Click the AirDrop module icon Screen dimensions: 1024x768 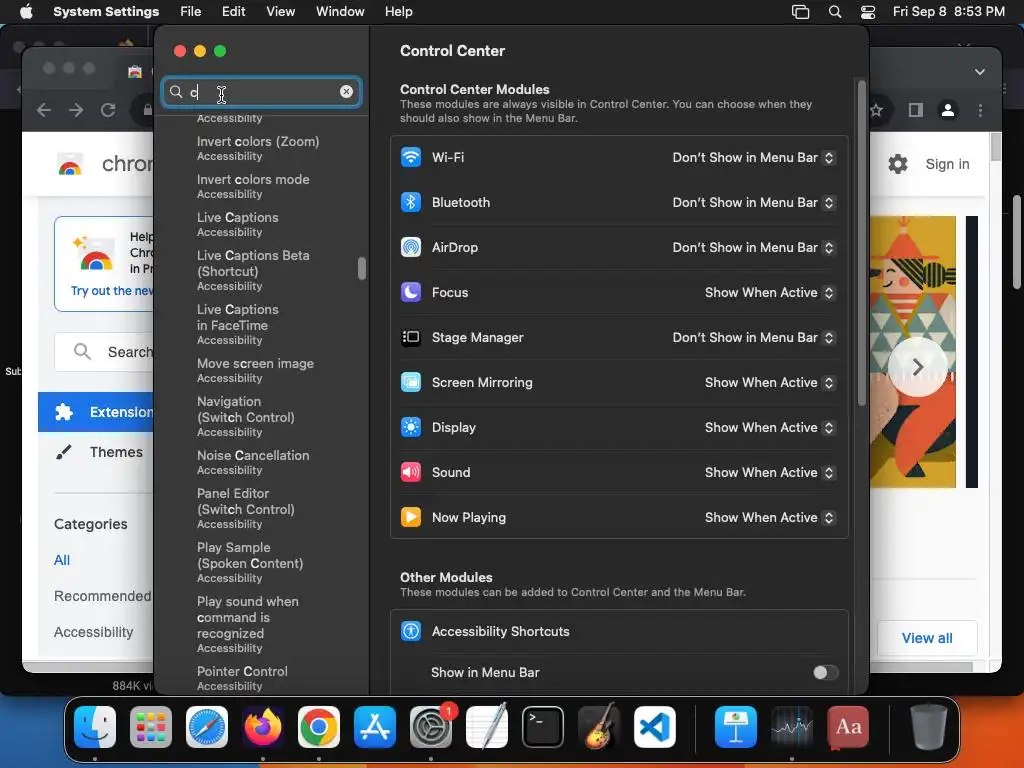[x=411, y=248]
